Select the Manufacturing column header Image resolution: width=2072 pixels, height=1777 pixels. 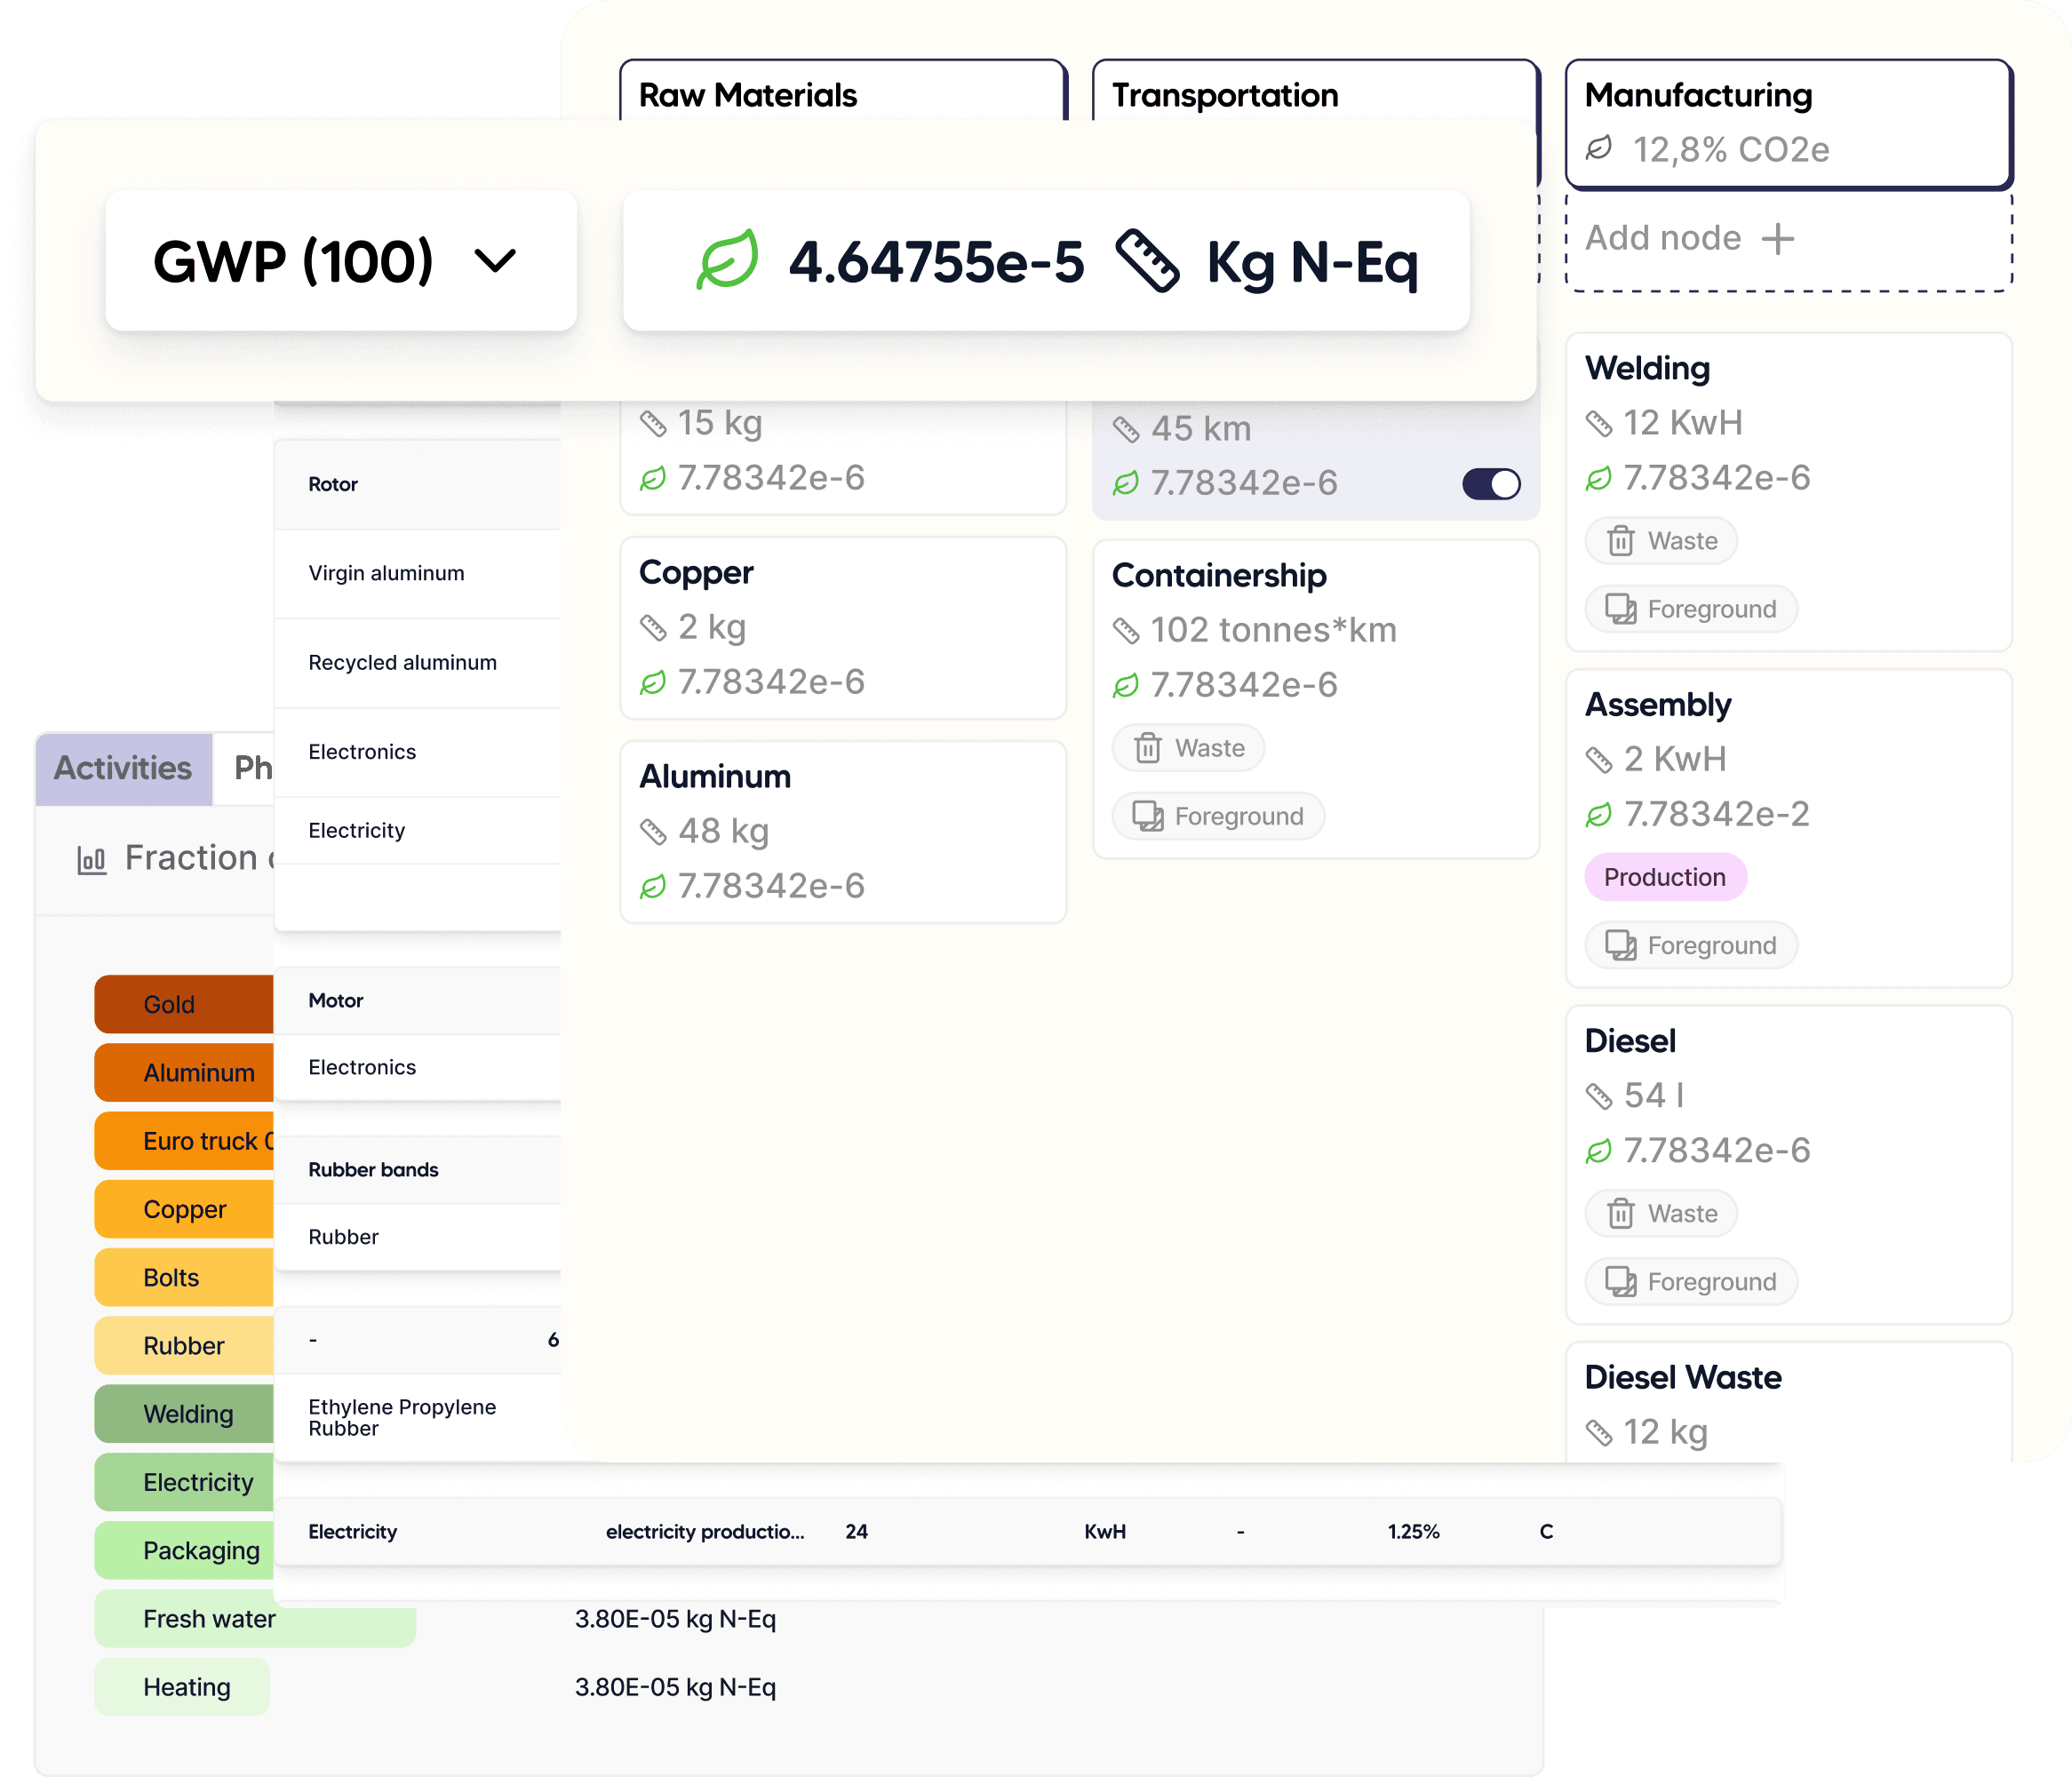click(1788, 124)
